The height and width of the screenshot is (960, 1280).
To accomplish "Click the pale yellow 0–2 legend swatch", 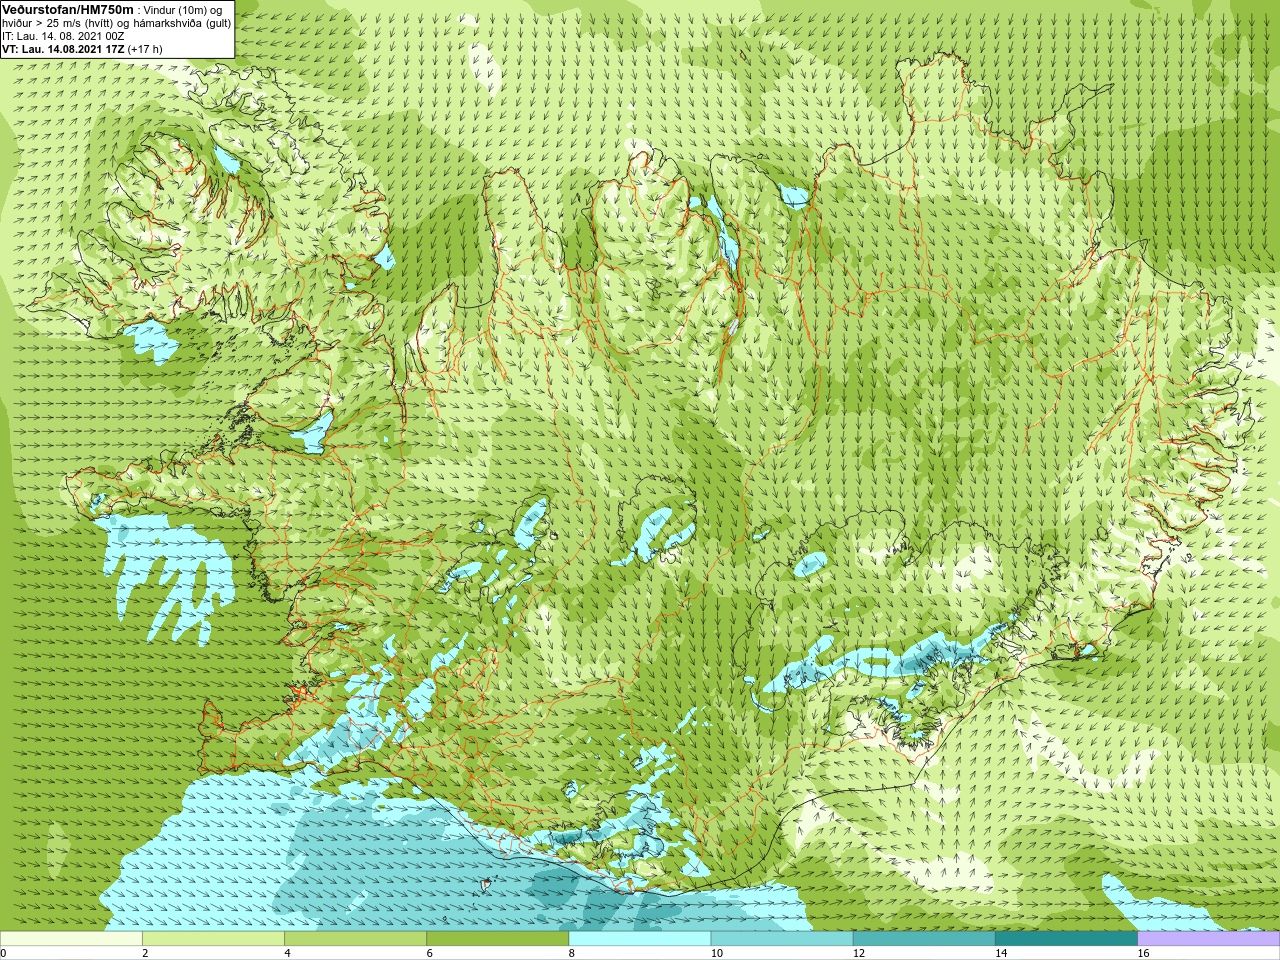I will click(71, 938).
